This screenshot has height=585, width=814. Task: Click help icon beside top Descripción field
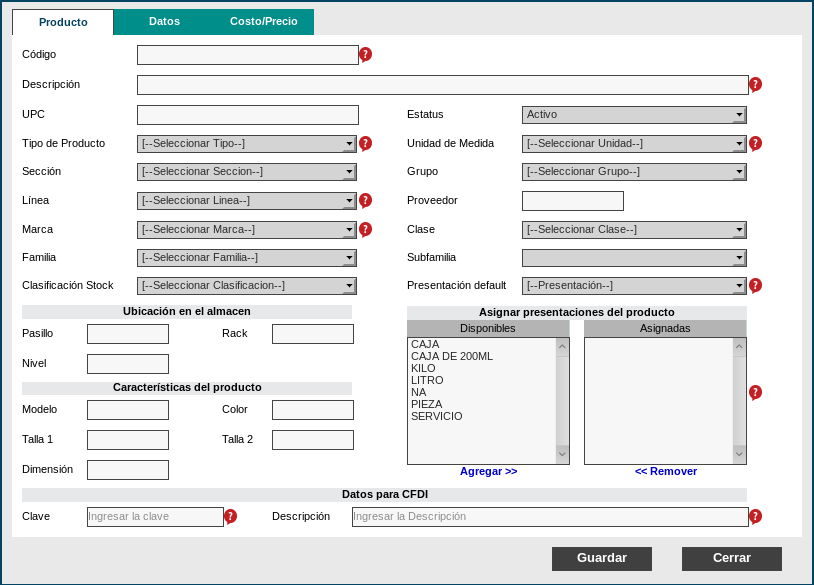pyautogui.click(x=755, y=84)
